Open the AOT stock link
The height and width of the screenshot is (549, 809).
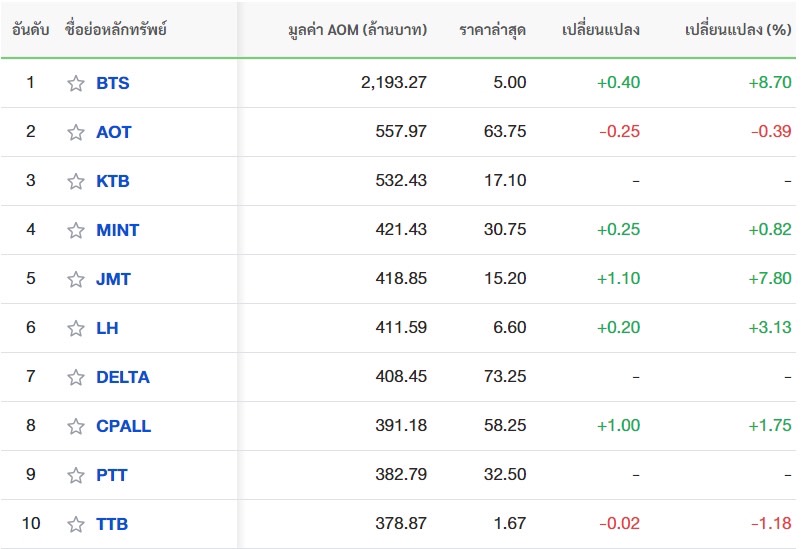[x=114, y=132]
